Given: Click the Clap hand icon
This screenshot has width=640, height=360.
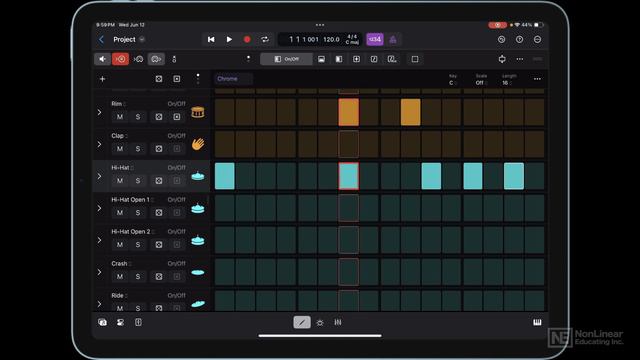Looking at the screenshot, I should pos(198,144).
